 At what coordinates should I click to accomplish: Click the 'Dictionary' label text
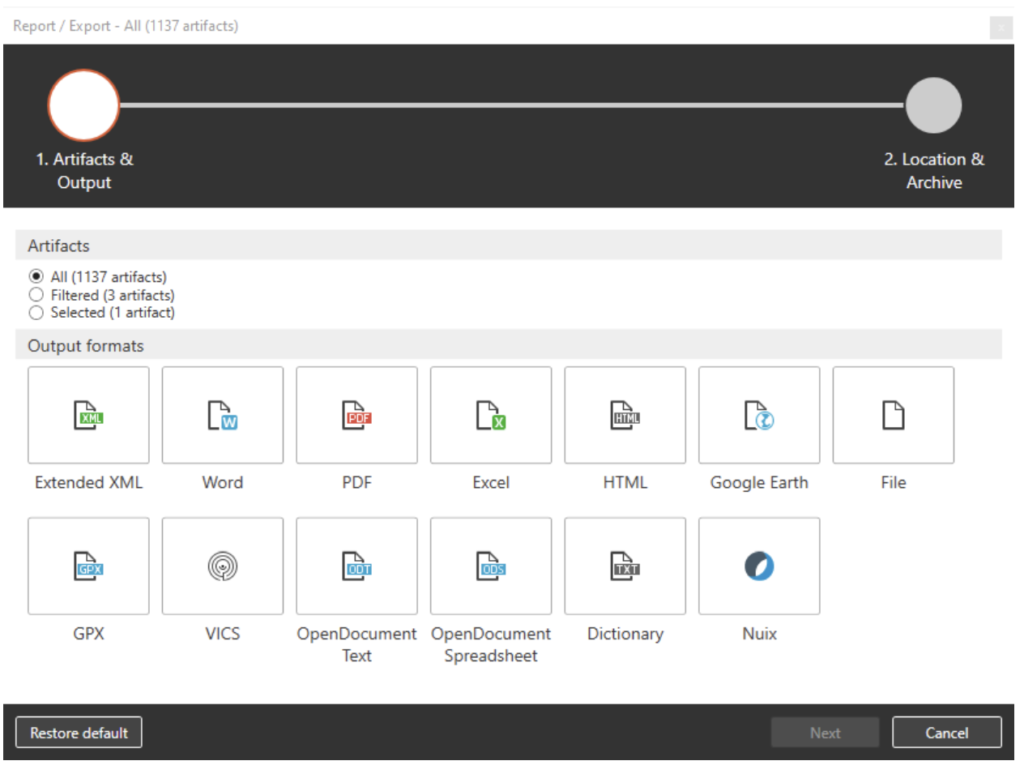point(625,634)
